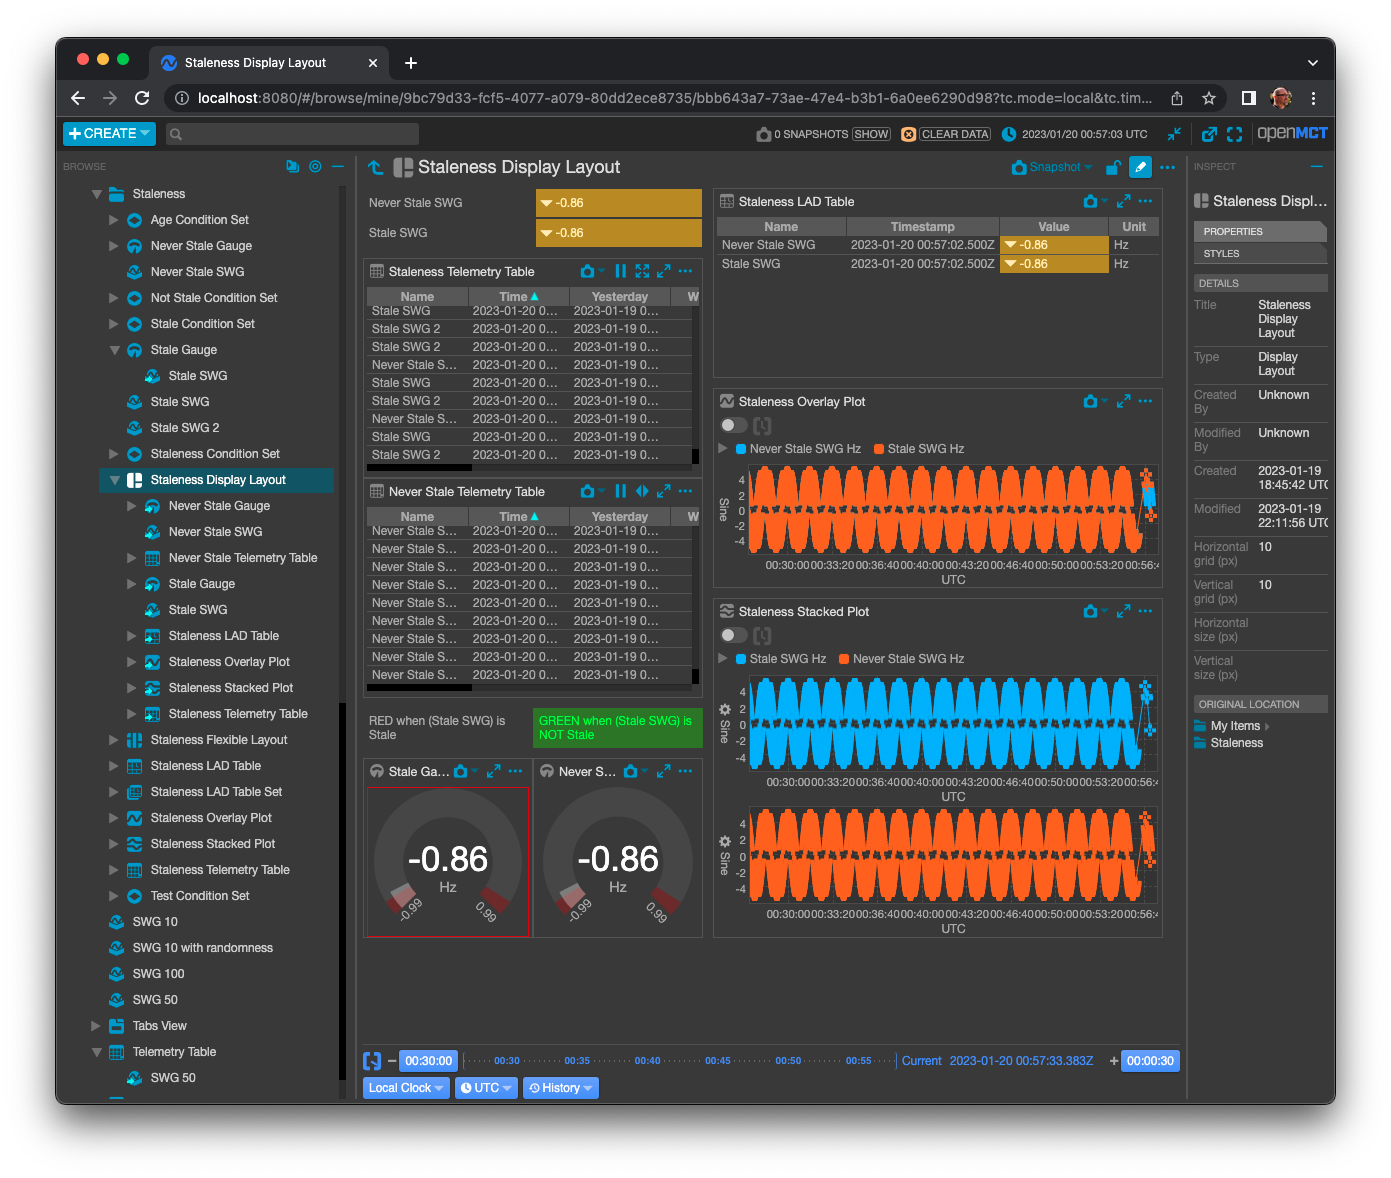
Task: Select the PROPERTIES tab in the Inspector
Action: tap(1259, 231)
